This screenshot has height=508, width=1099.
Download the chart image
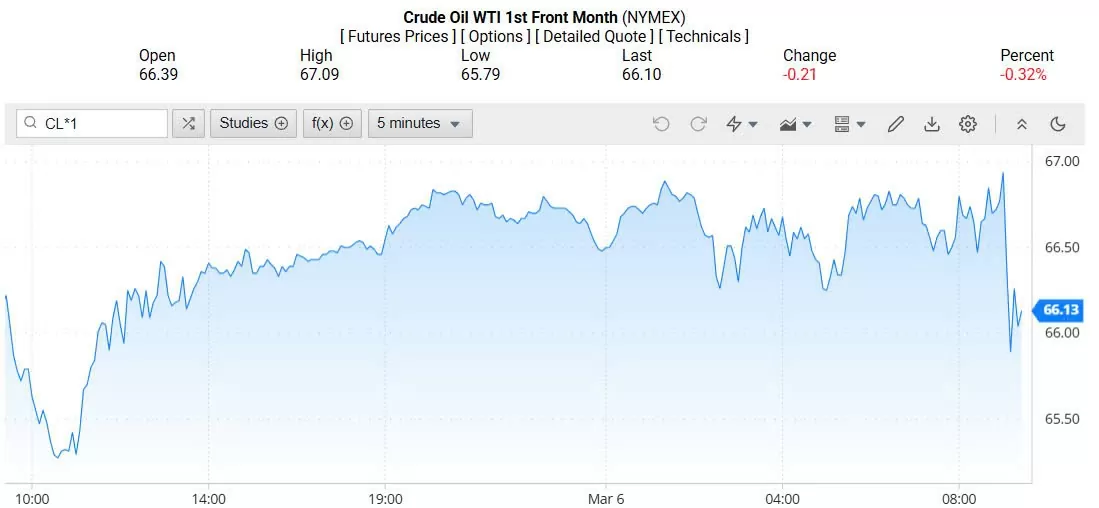pyautogui.click(x=932, y=124)
